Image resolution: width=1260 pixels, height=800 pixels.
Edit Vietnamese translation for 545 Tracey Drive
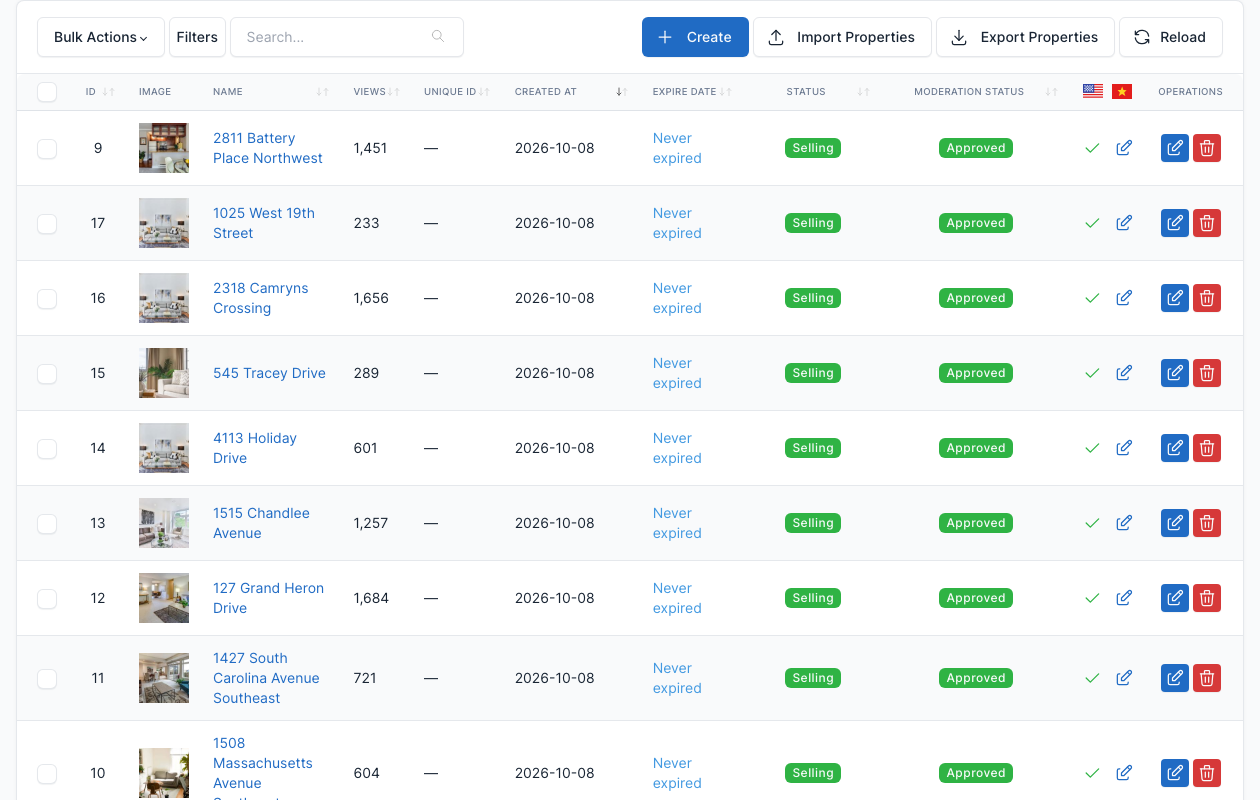pos(1124,373)
